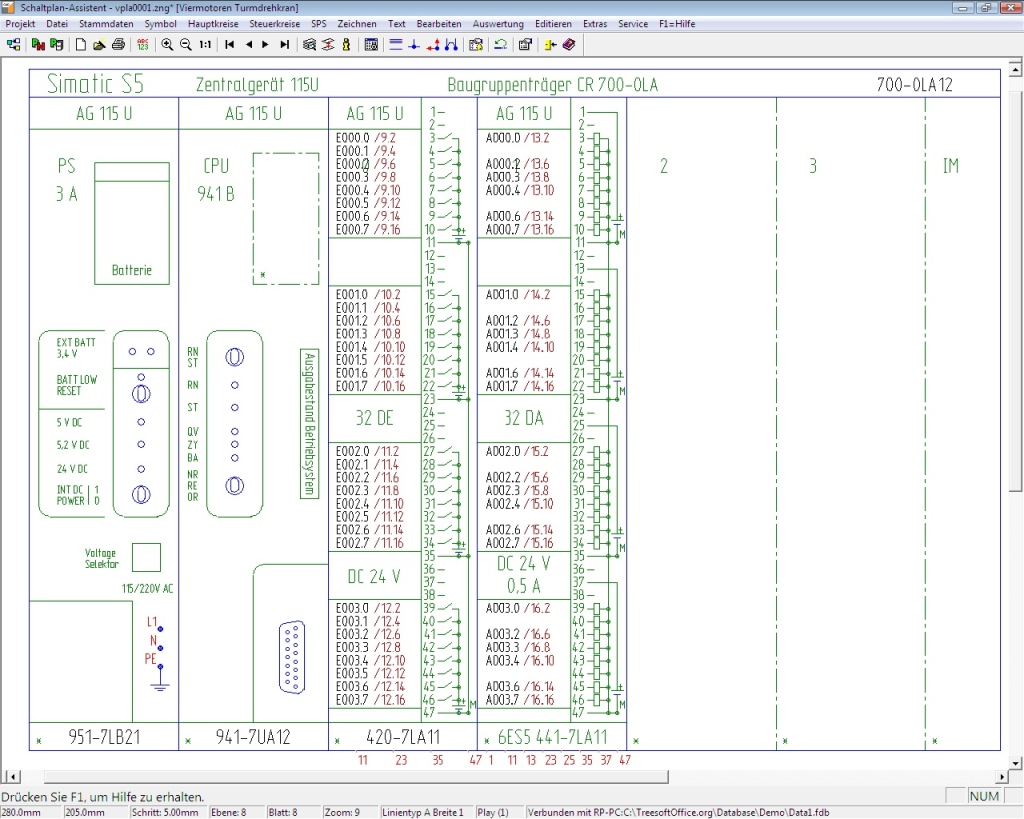Jump to first page with the arrow icon
Screen dimensions: 1024x819
[230, 44]
